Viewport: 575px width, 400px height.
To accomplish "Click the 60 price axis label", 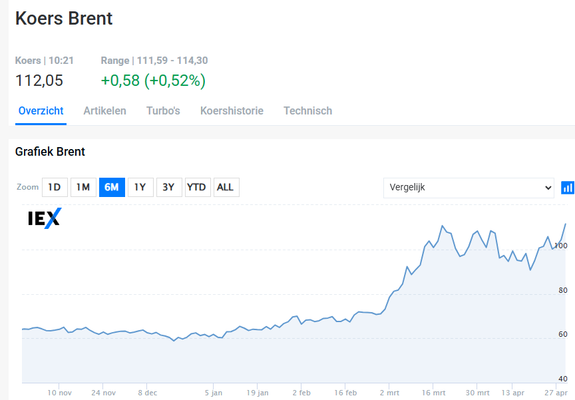I will coord(563,334).
